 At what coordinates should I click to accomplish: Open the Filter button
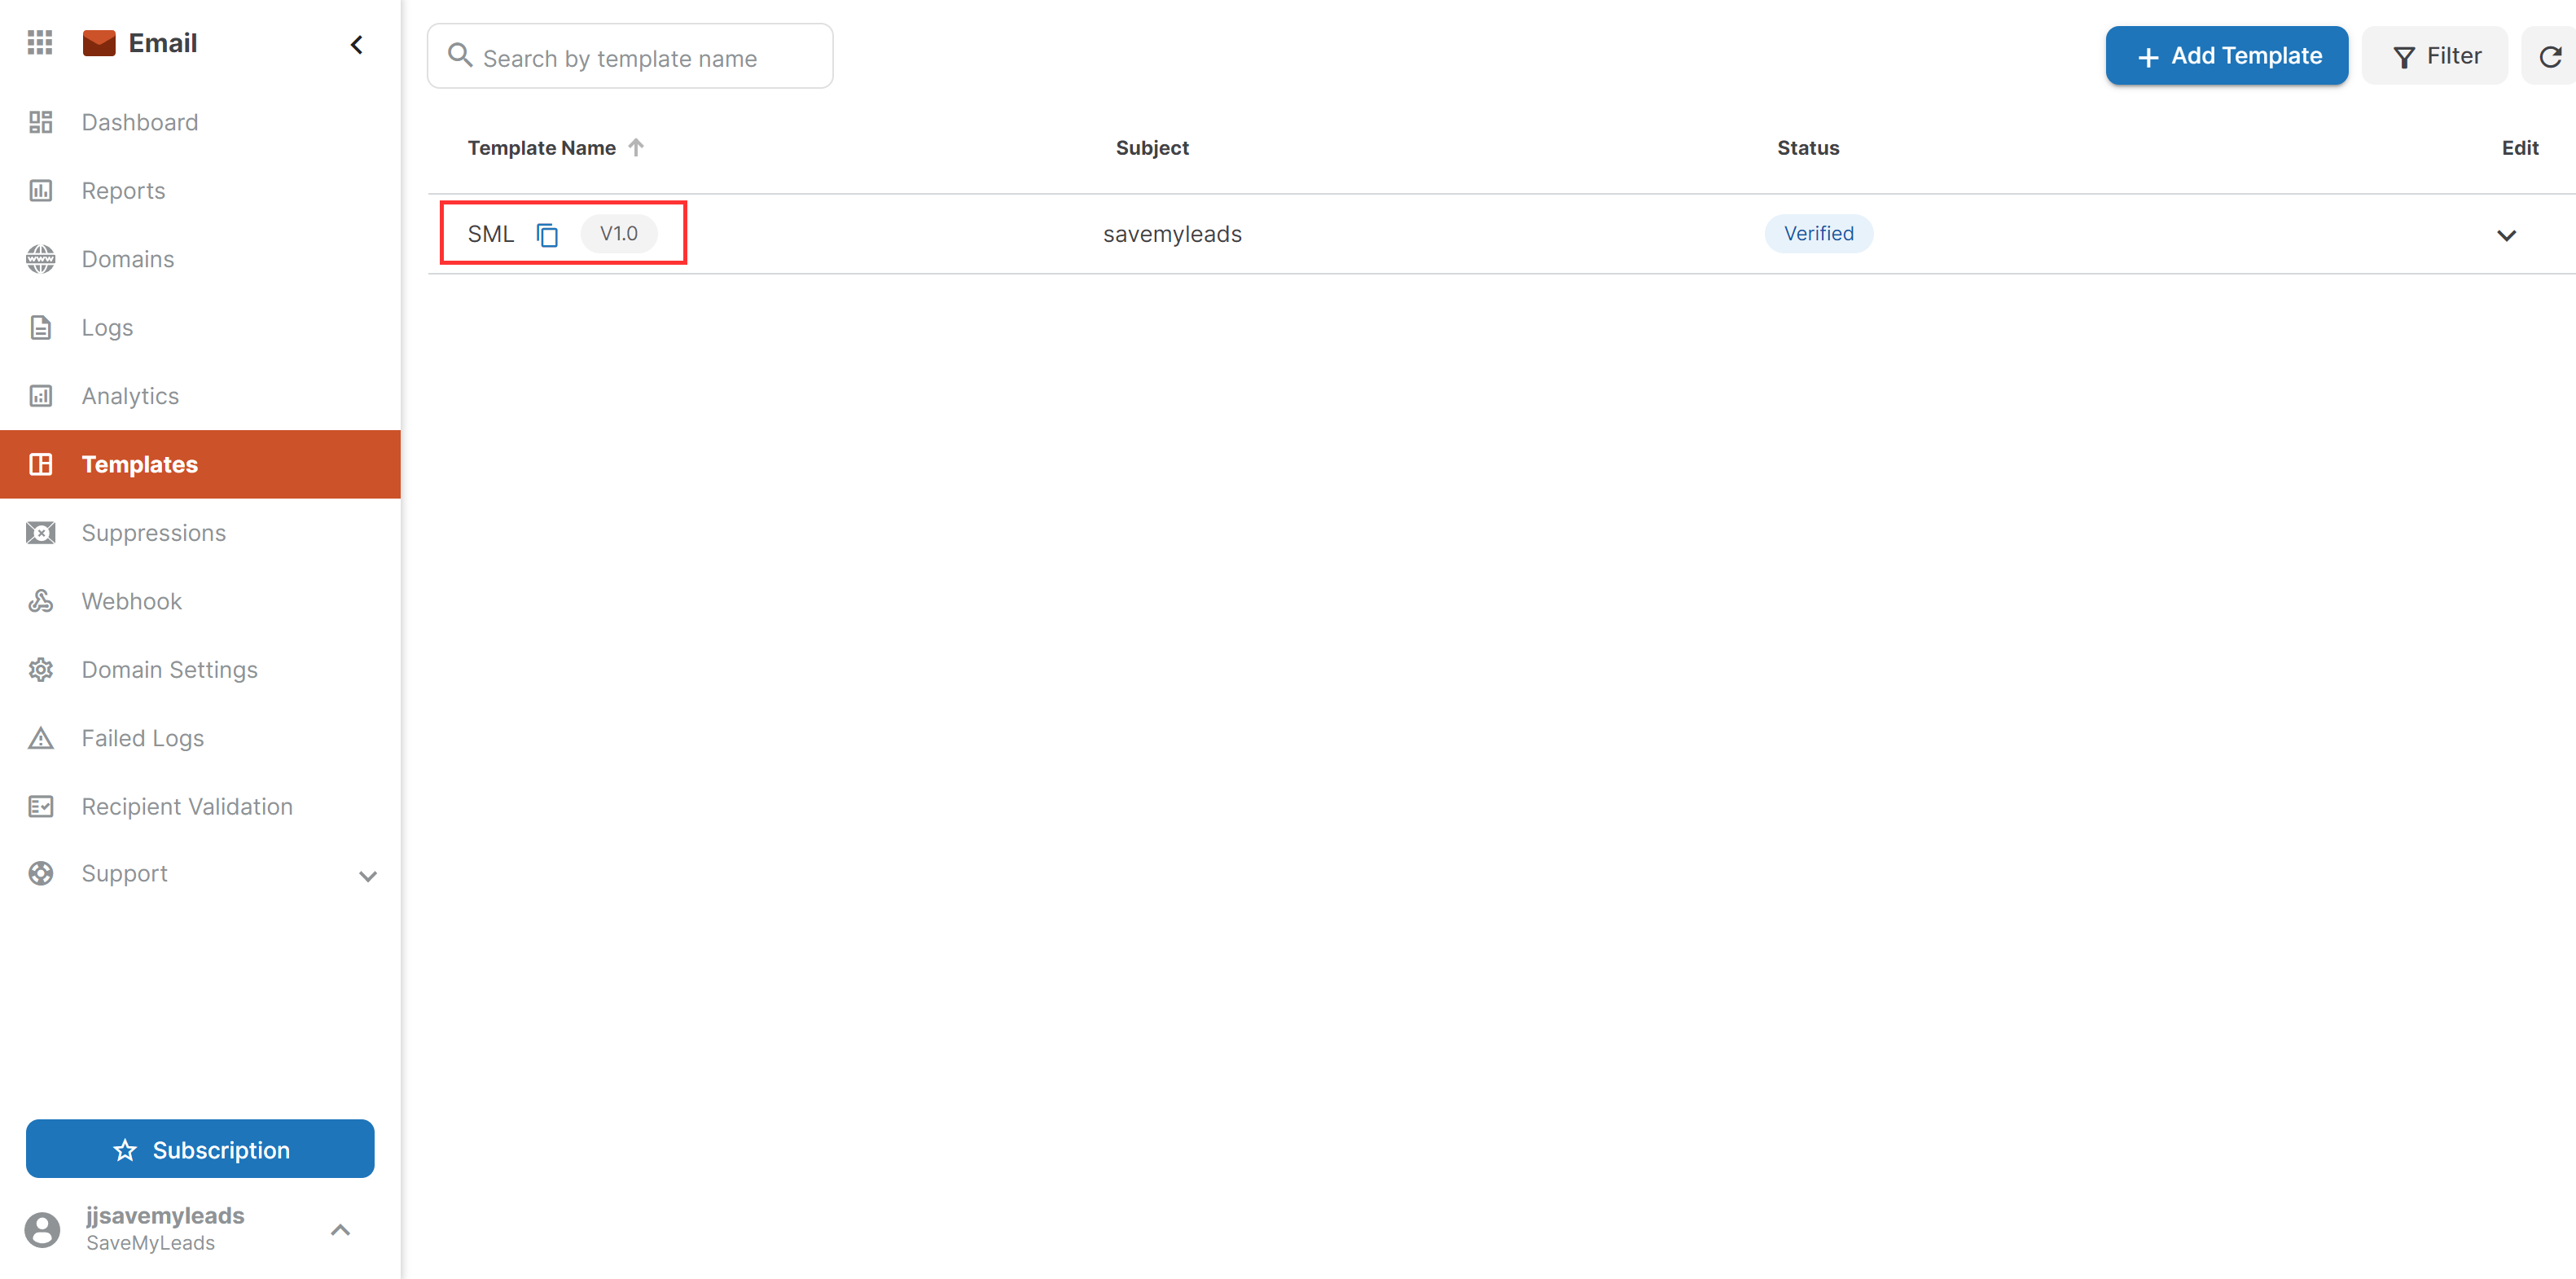pyautogui.click(x=2435, y=56)
